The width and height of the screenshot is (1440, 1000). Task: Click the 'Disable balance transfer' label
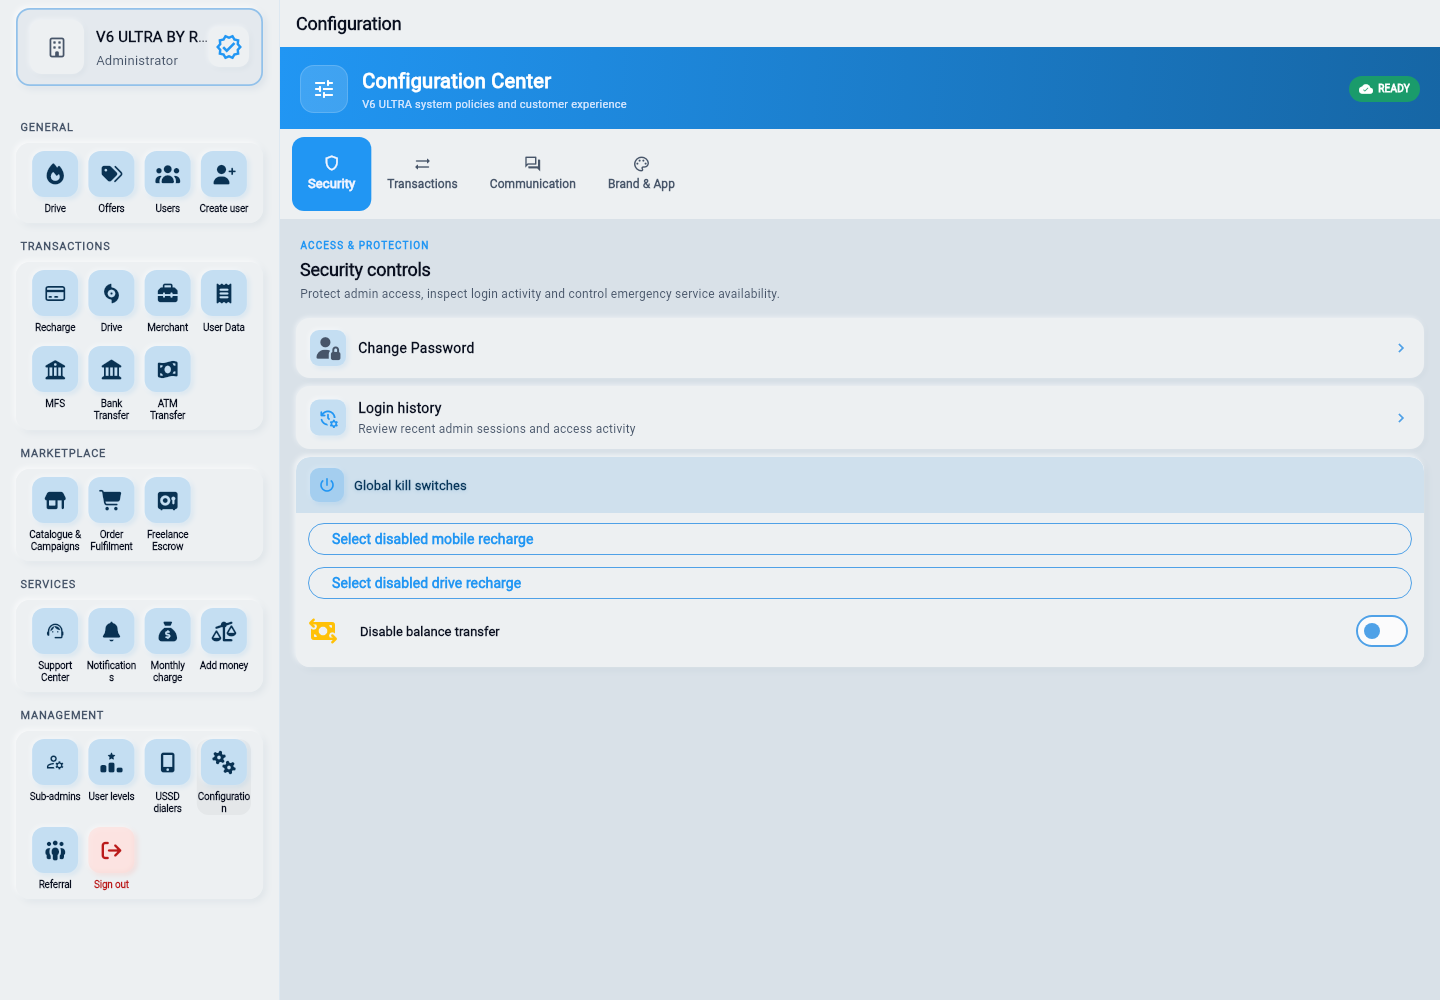pyautogui.click(x=430, y=631)
